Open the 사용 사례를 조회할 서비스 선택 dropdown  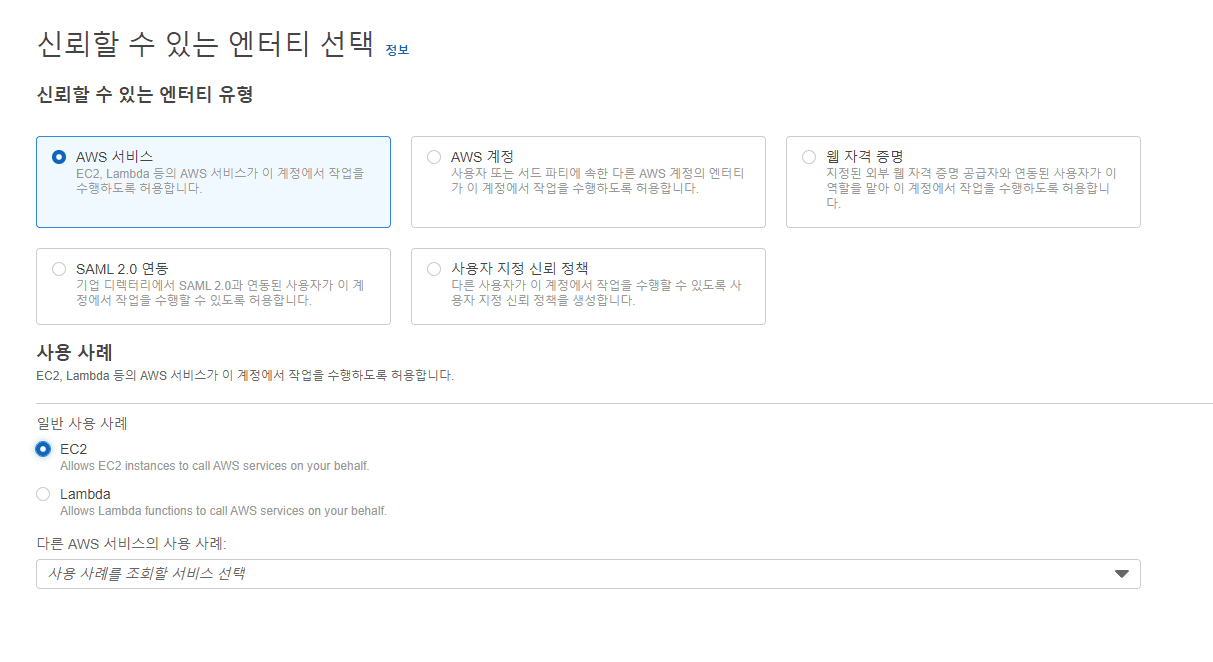pyautogui.click(x=588, y=574)
